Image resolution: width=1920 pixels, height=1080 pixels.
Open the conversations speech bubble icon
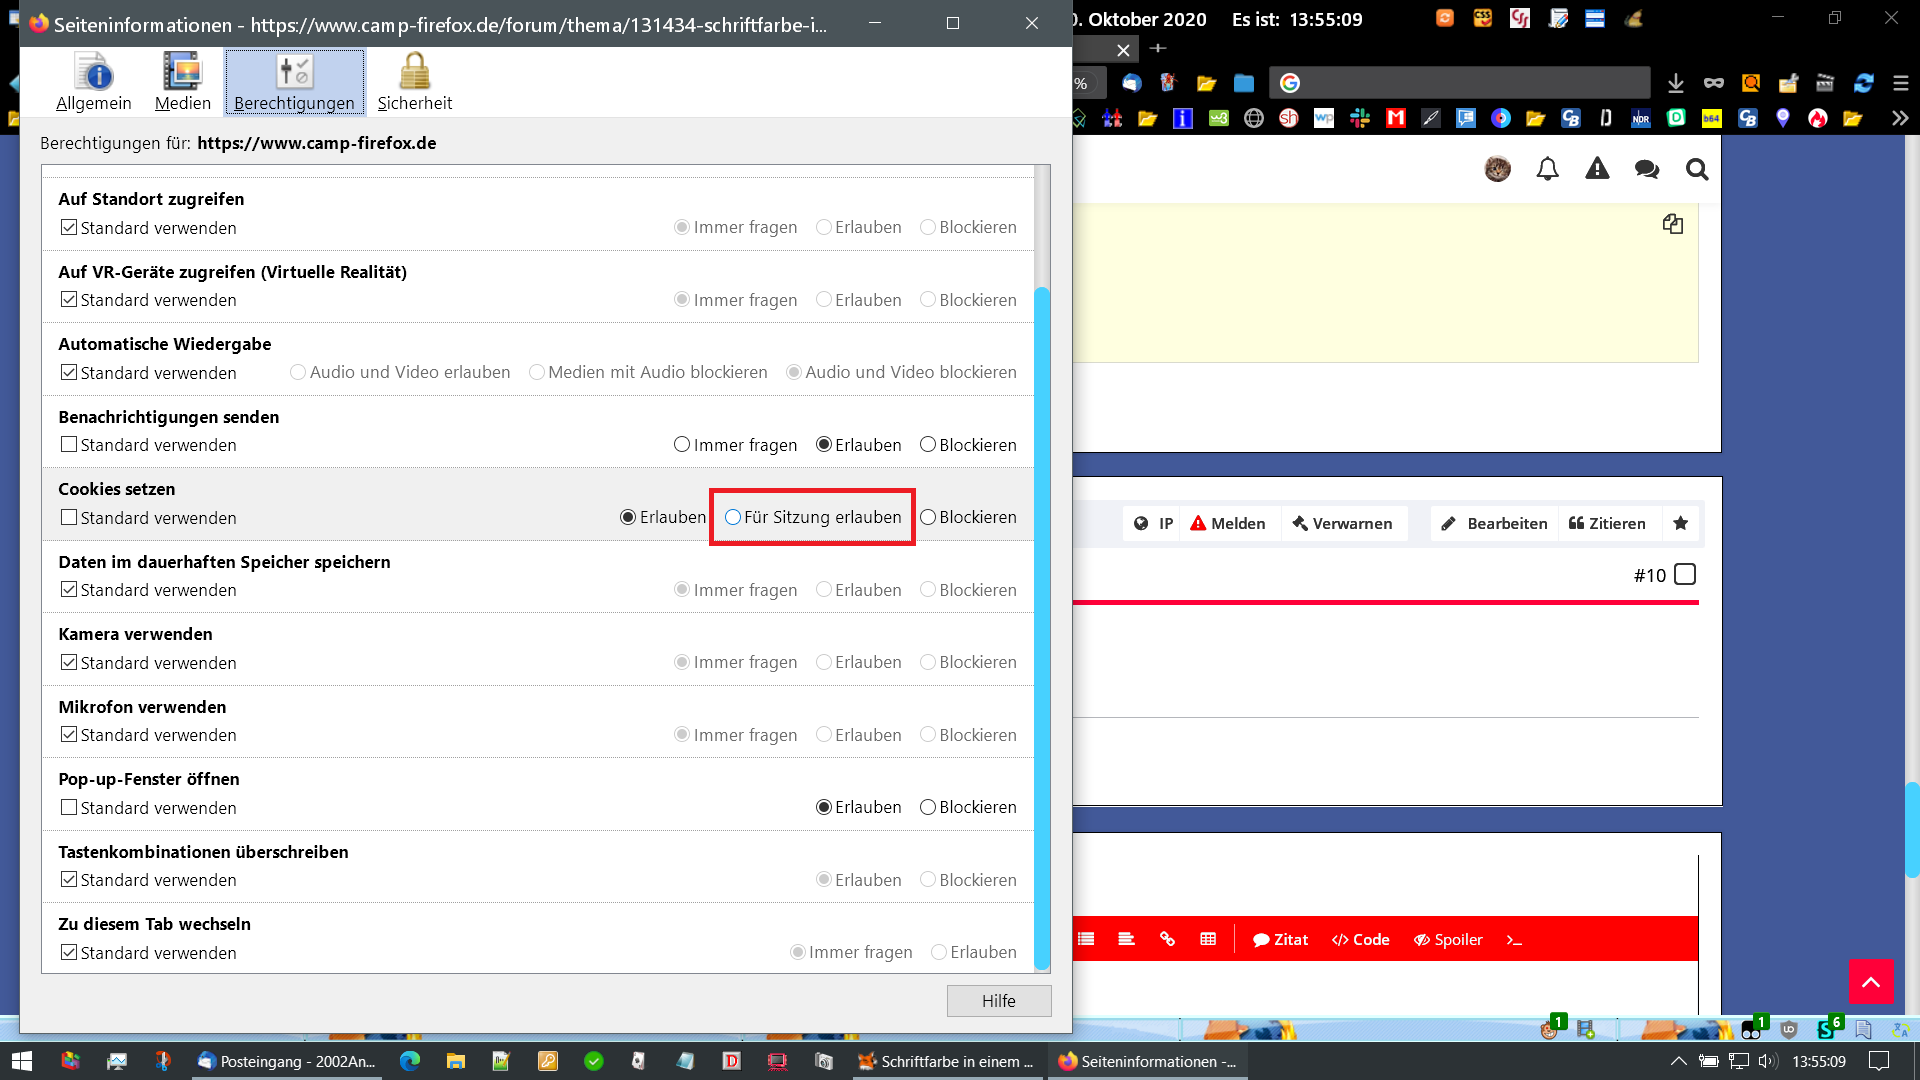pos(1646,170)
